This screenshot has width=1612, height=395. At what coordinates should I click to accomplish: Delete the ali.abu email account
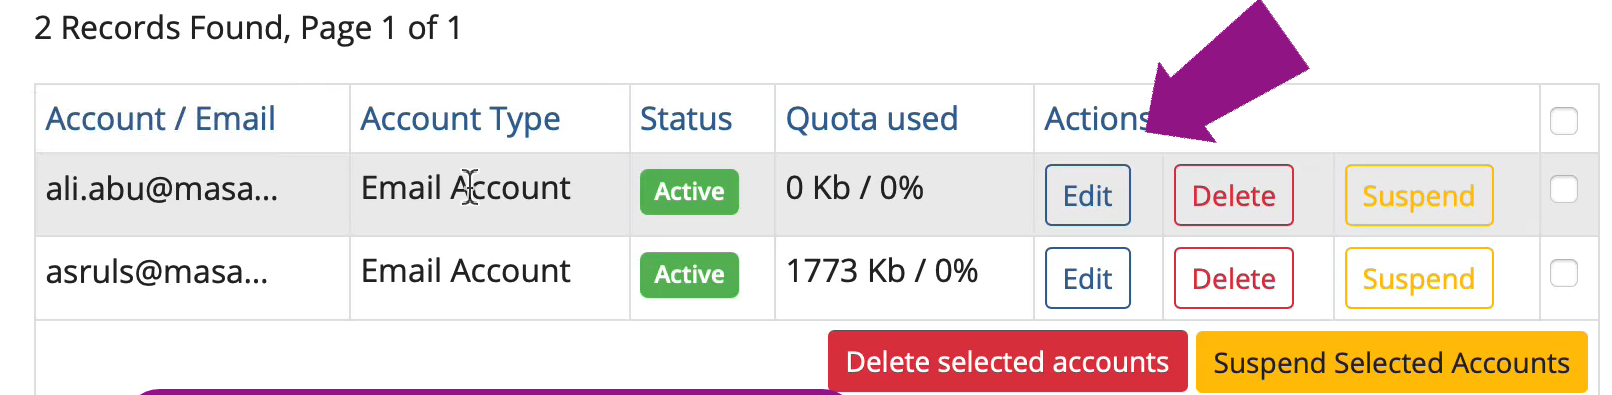point(1233,195)
